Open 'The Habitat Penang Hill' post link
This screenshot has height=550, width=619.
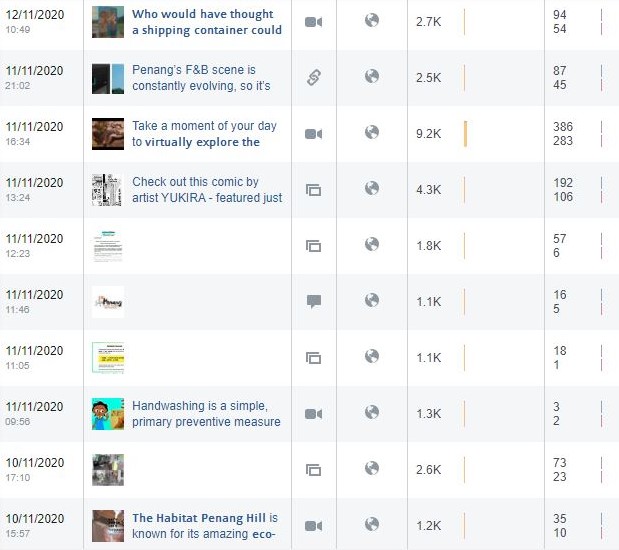pos(205,526)
